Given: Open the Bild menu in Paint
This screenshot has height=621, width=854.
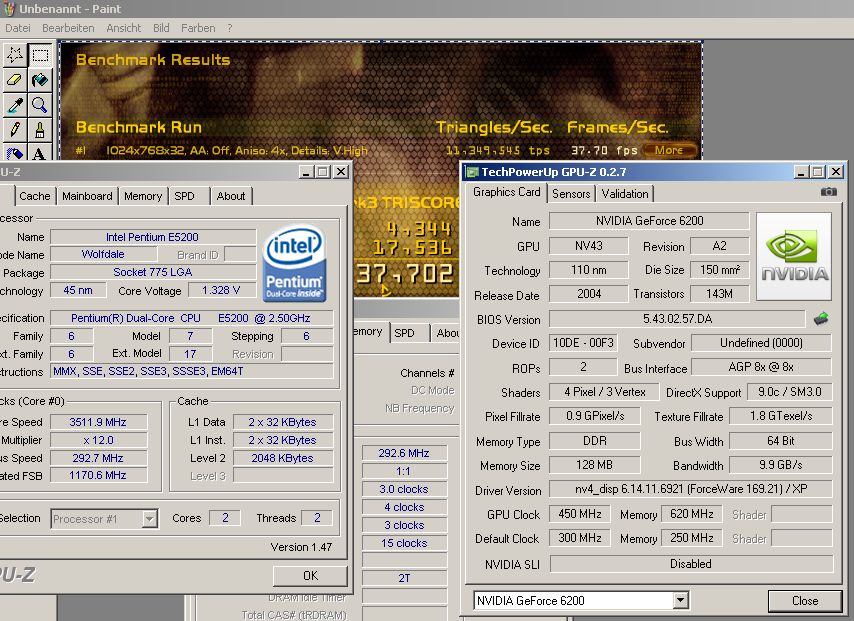Looking at the screenshot, I should 161,28.
